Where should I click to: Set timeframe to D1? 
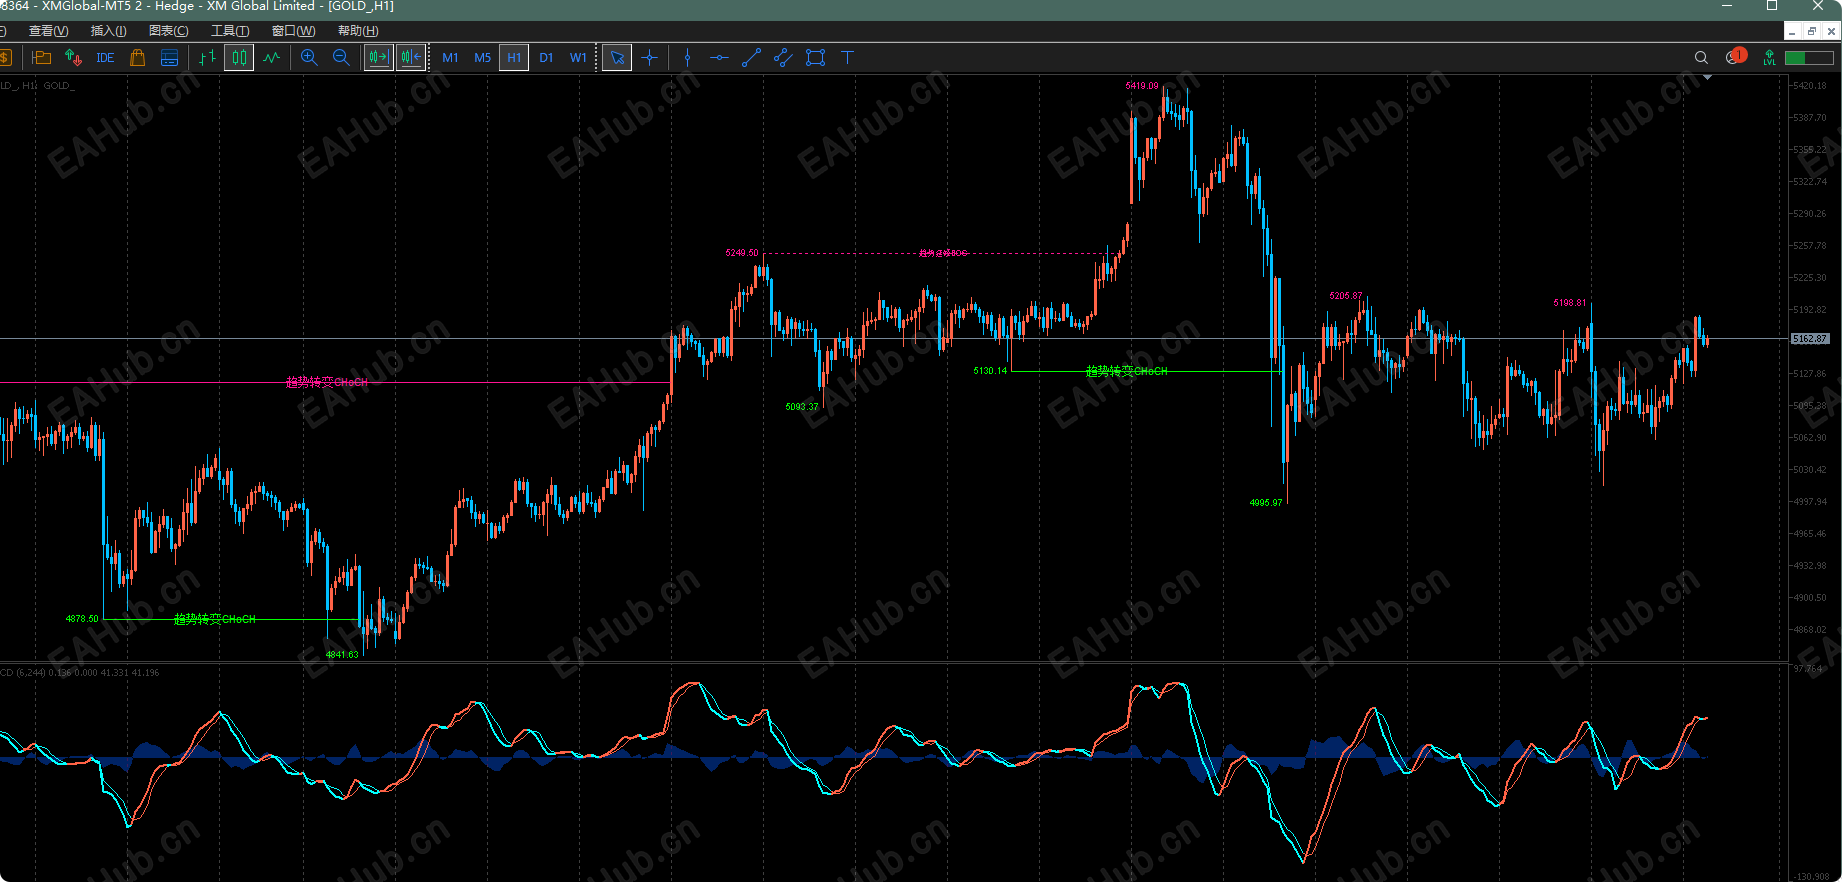546,58
